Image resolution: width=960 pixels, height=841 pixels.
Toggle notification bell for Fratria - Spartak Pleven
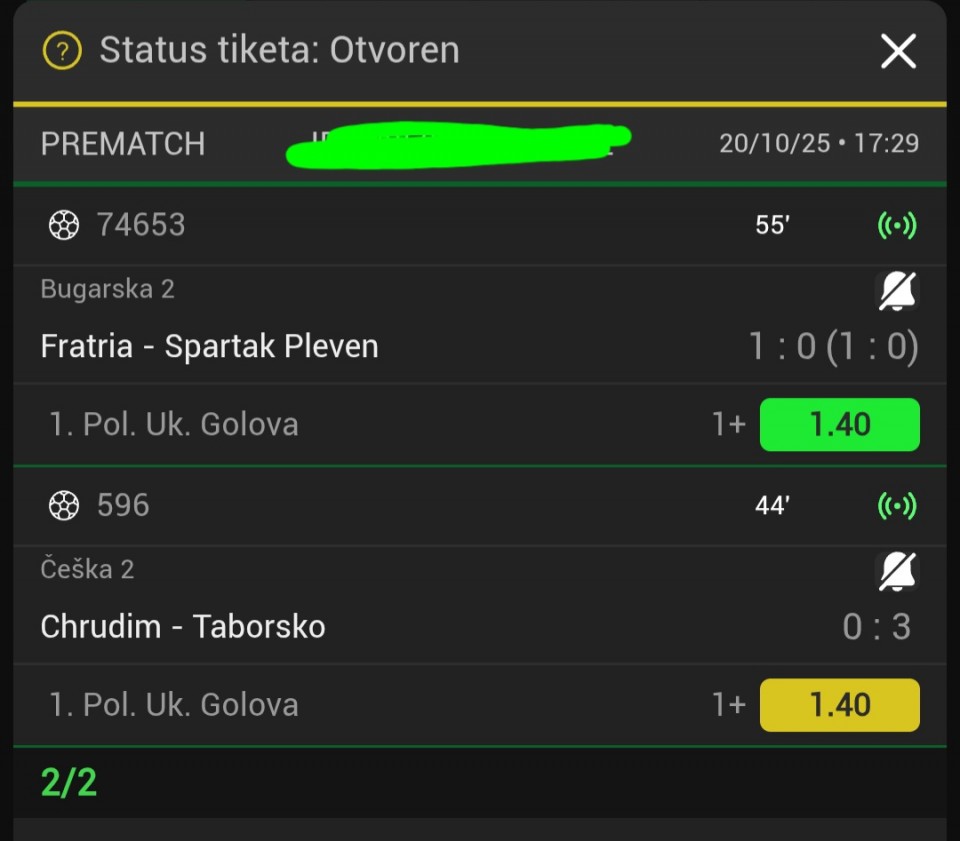pos(896,291)
